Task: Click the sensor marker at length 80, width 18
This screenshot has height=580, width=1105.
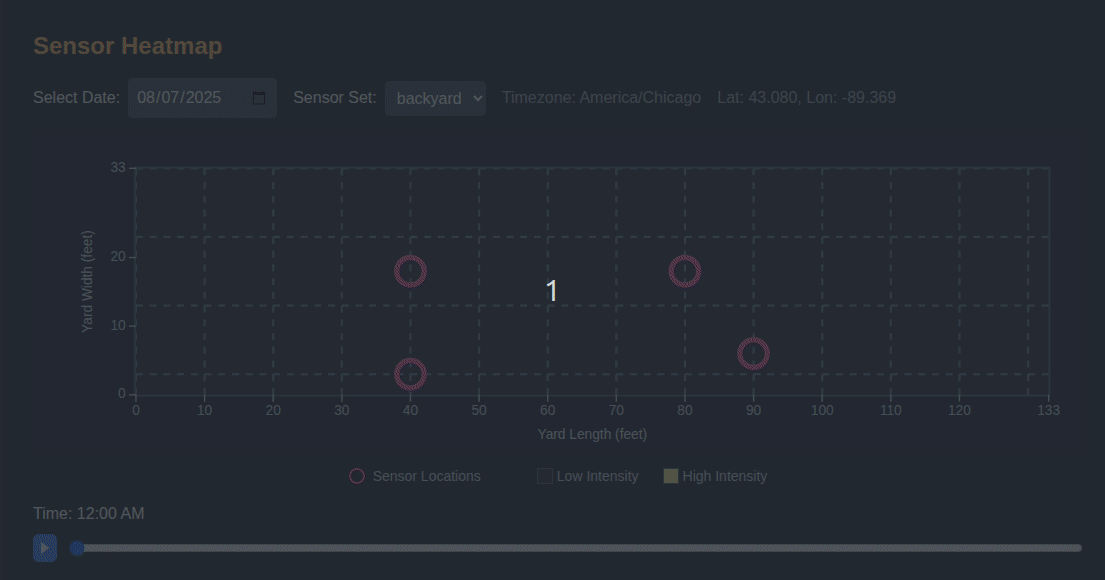Action: (684, 271)
